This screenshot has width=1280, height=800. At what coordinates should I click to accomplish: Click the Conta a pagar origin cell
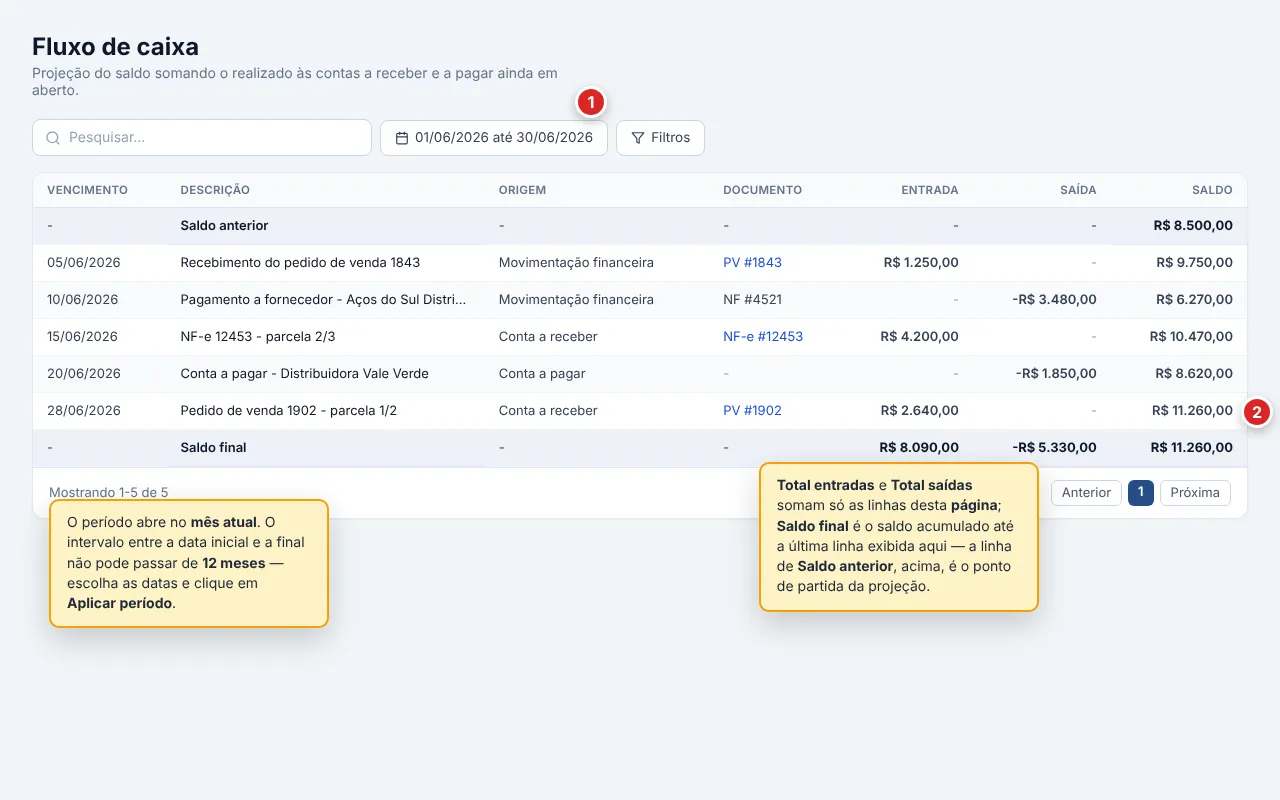542,374
